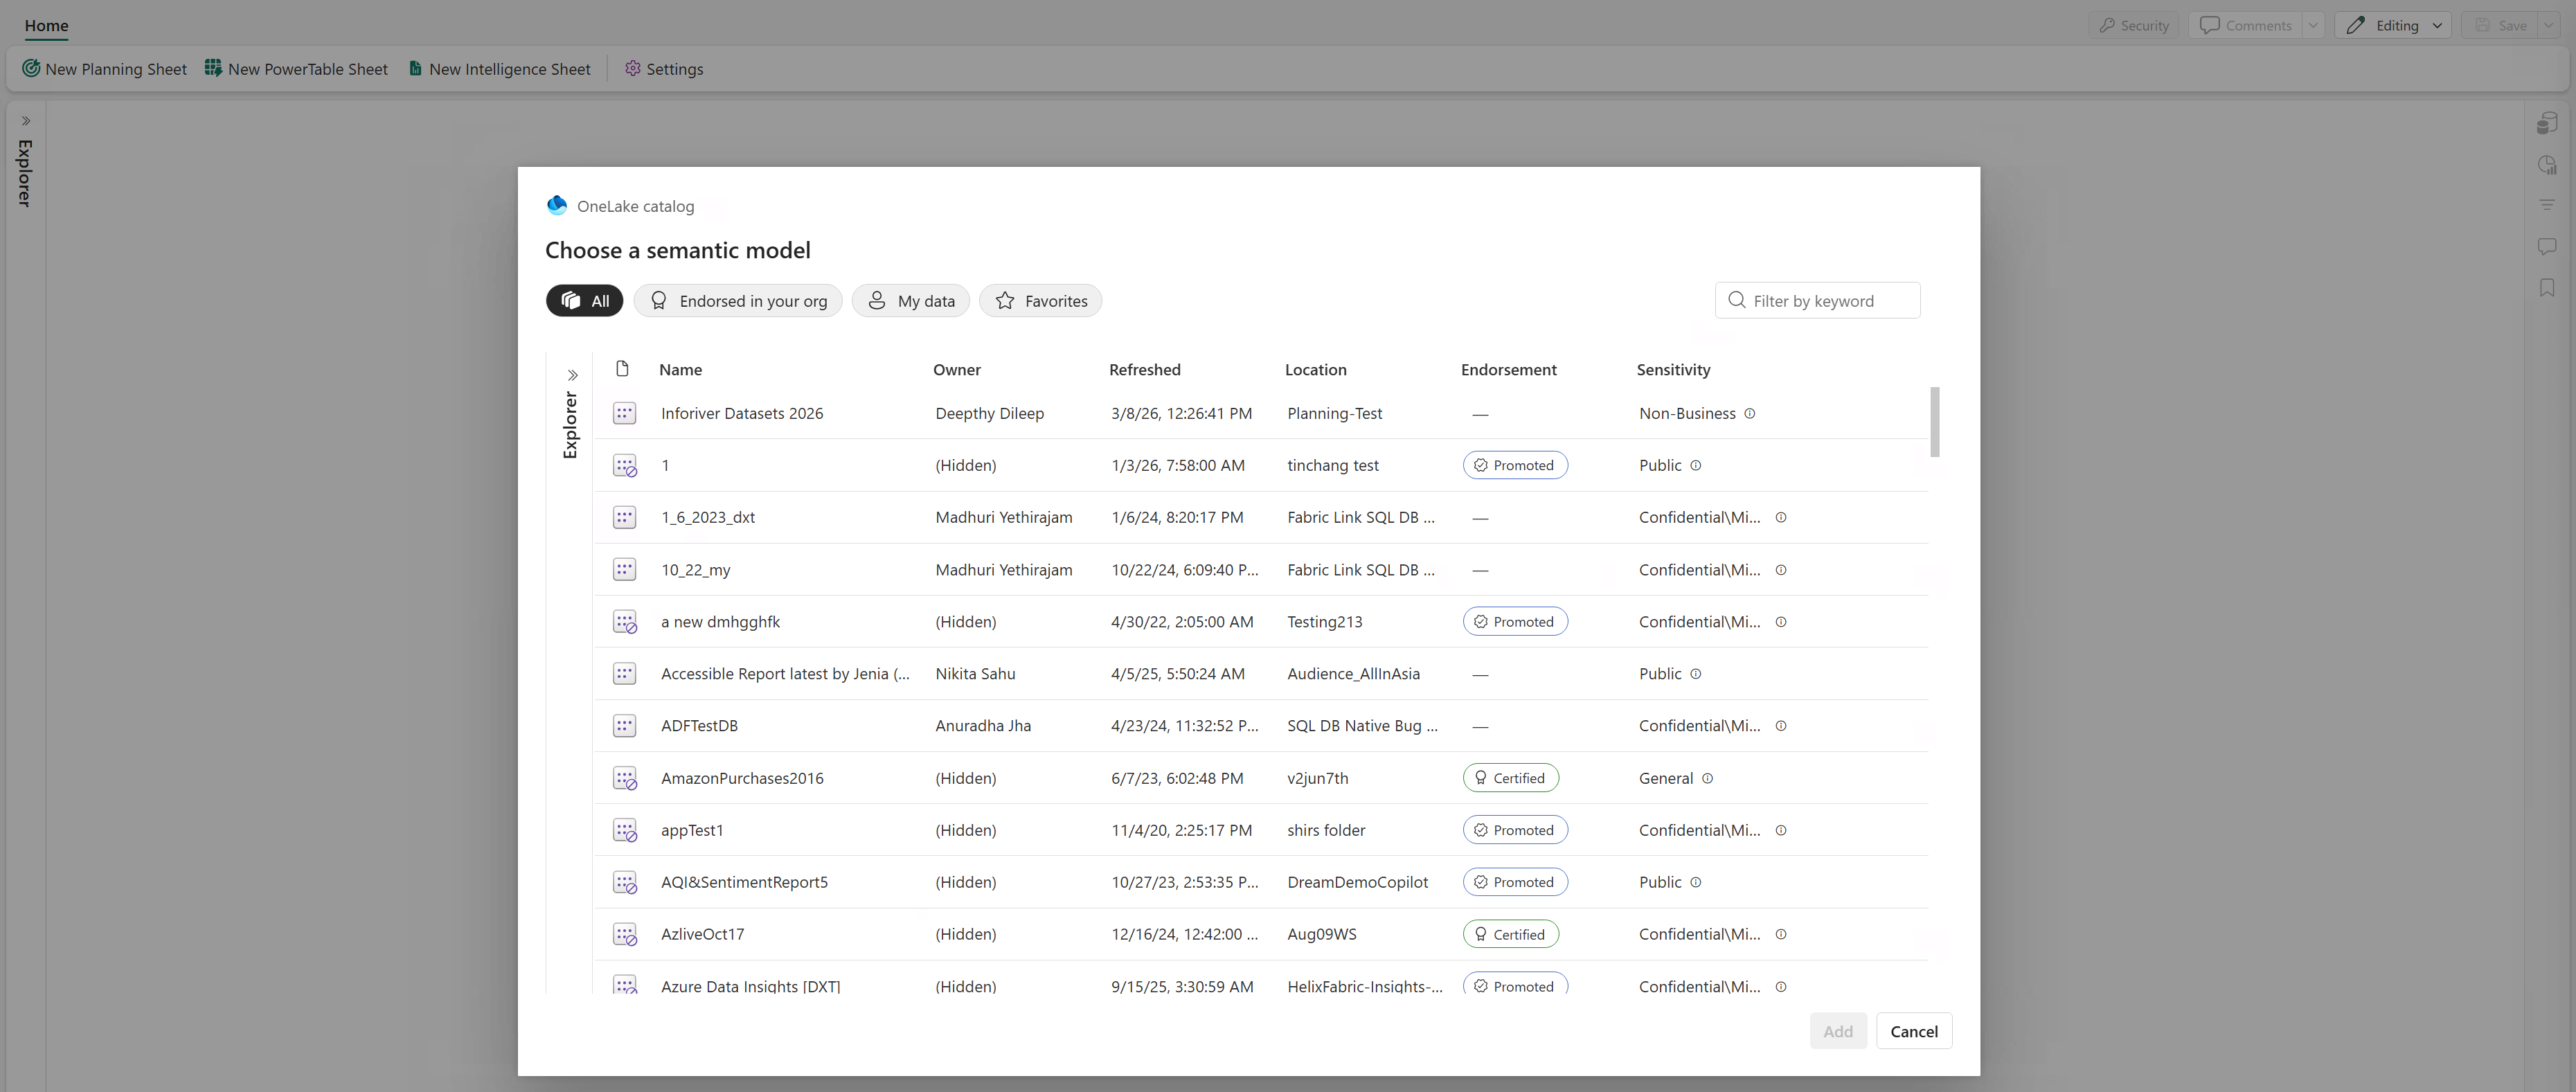The image size is (2576, 1092).
Task: Expand the dialog's Explorer pane chevron
Action: [573, 376]
